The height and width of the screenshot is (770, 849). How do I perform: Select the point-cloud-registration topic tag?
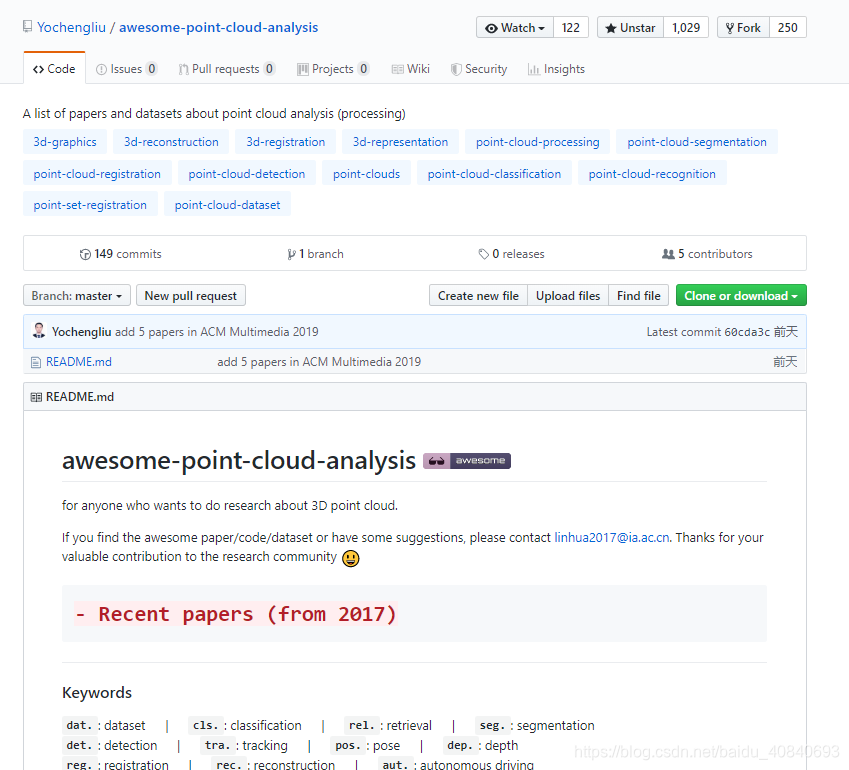tap(97, 174)
